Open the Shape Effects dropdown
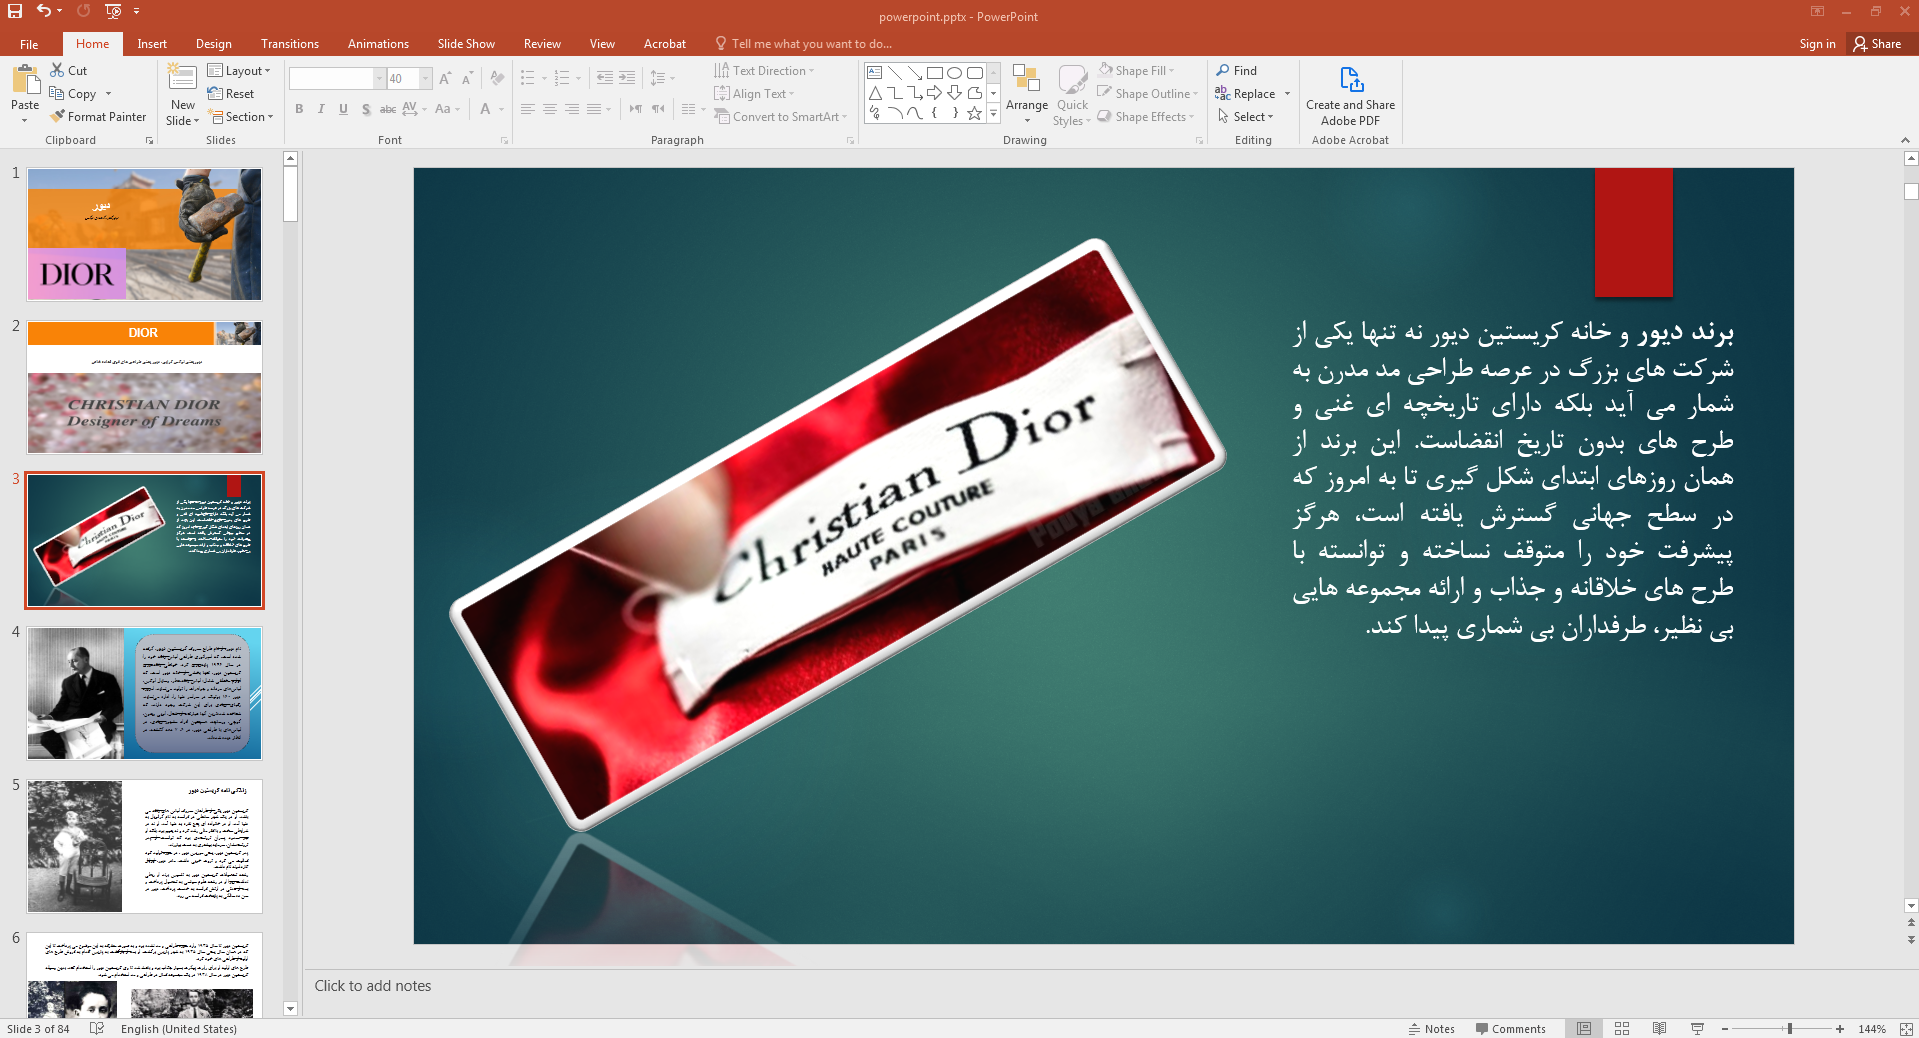The width and height of the screenshot is (1919, 1038). click(1146, 117)
